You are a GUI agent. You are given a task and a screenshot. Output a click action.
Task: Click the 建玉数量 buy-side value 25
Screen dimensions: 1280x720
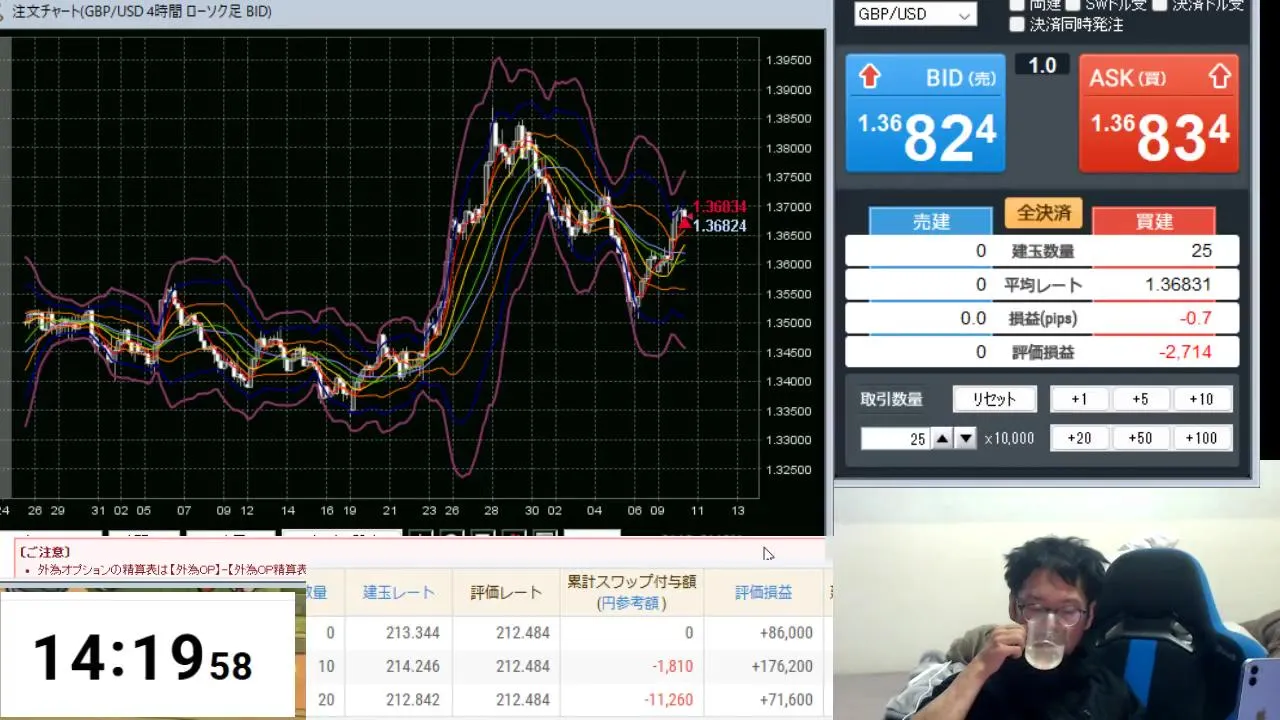(x=1201, y=251)
